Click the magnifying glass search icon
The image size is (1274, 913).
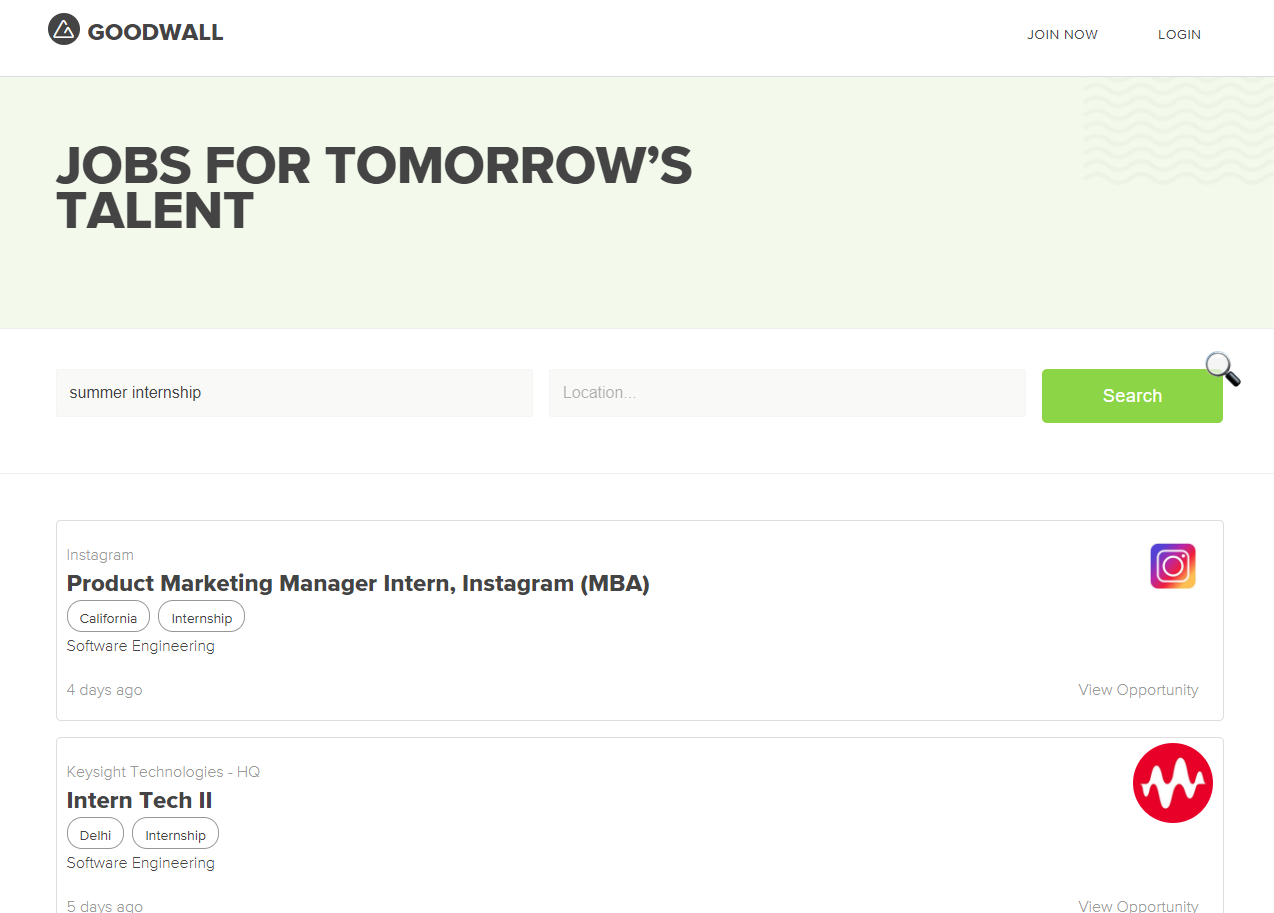1222,369
